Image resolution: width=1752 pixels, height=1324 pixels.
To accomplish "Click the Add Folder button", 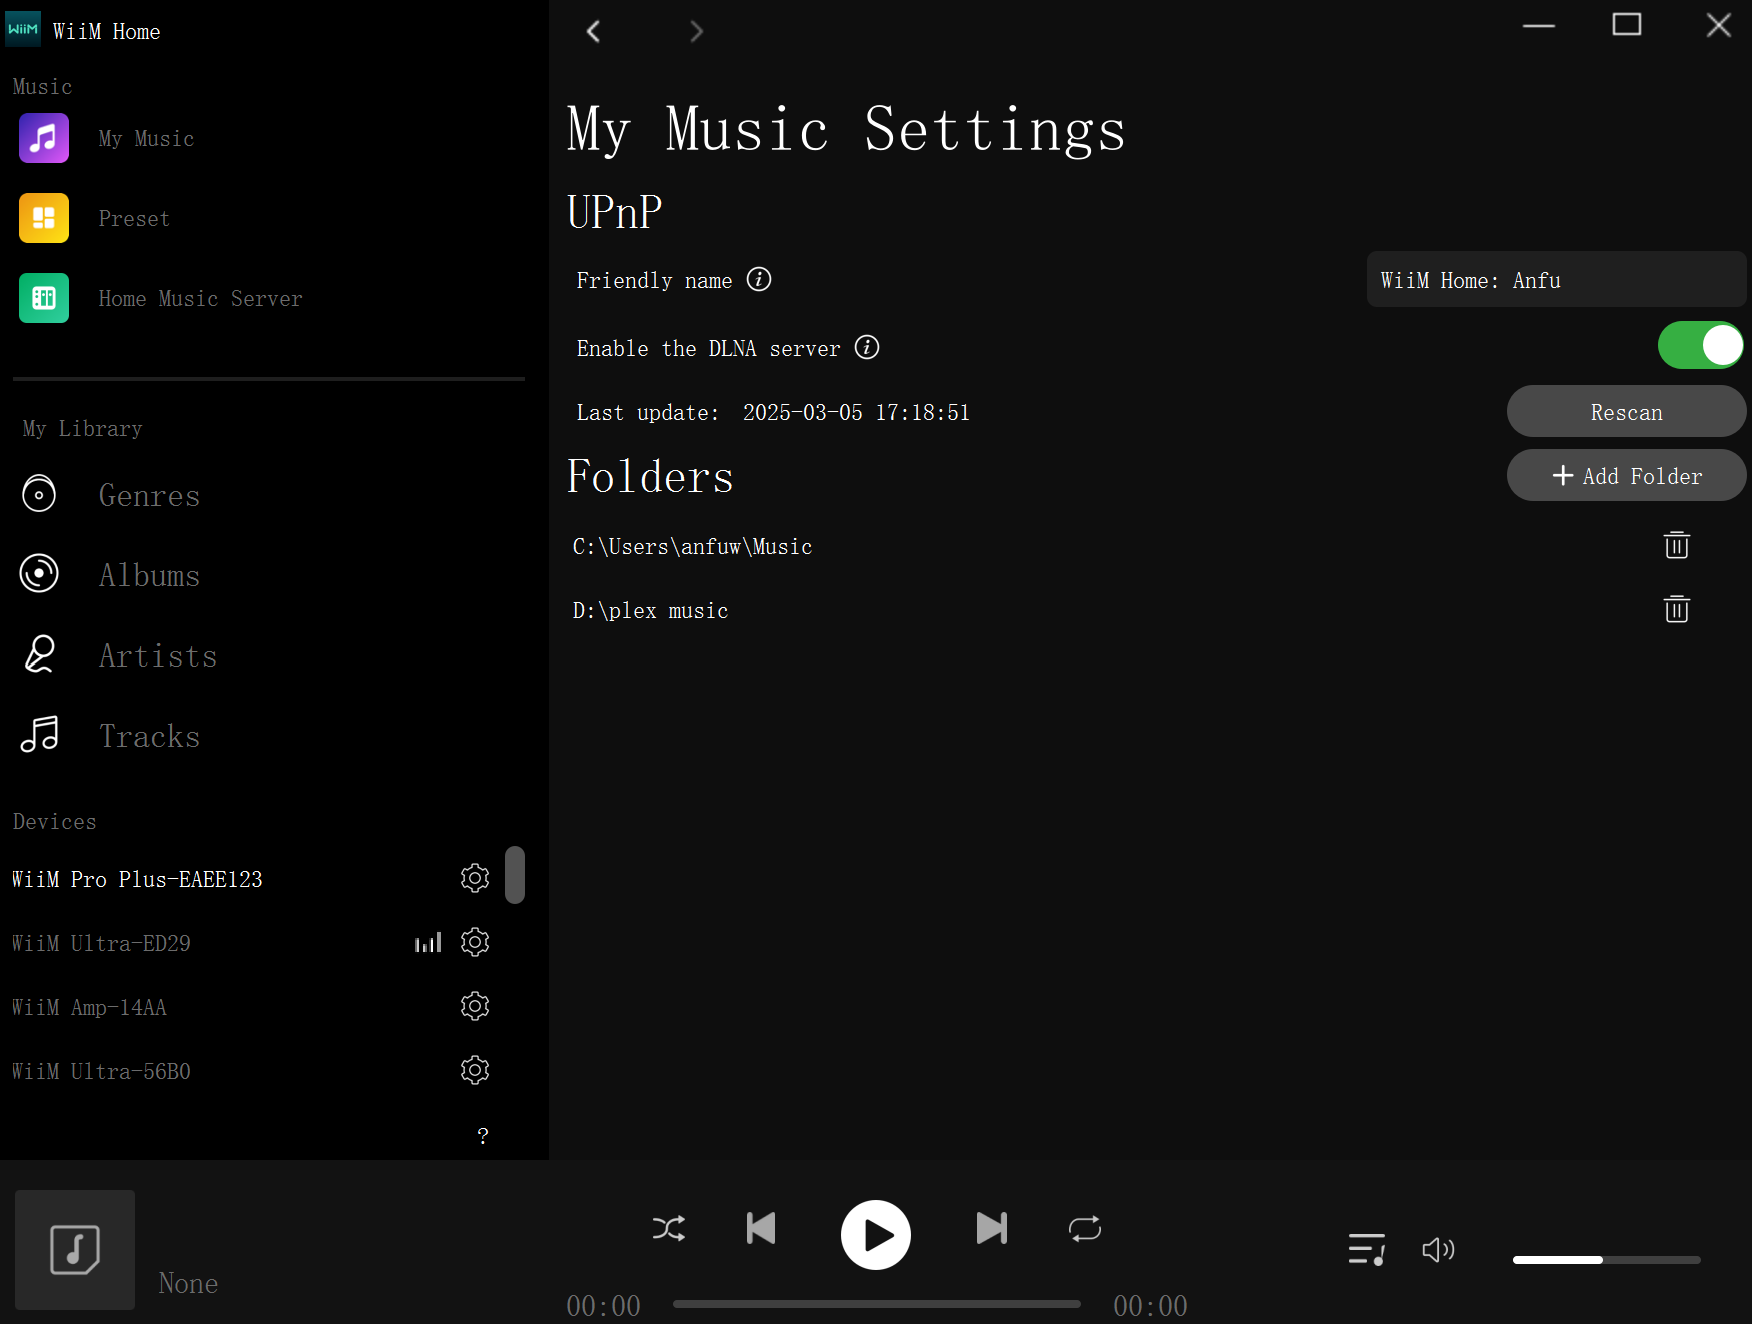I will 1627,475.
